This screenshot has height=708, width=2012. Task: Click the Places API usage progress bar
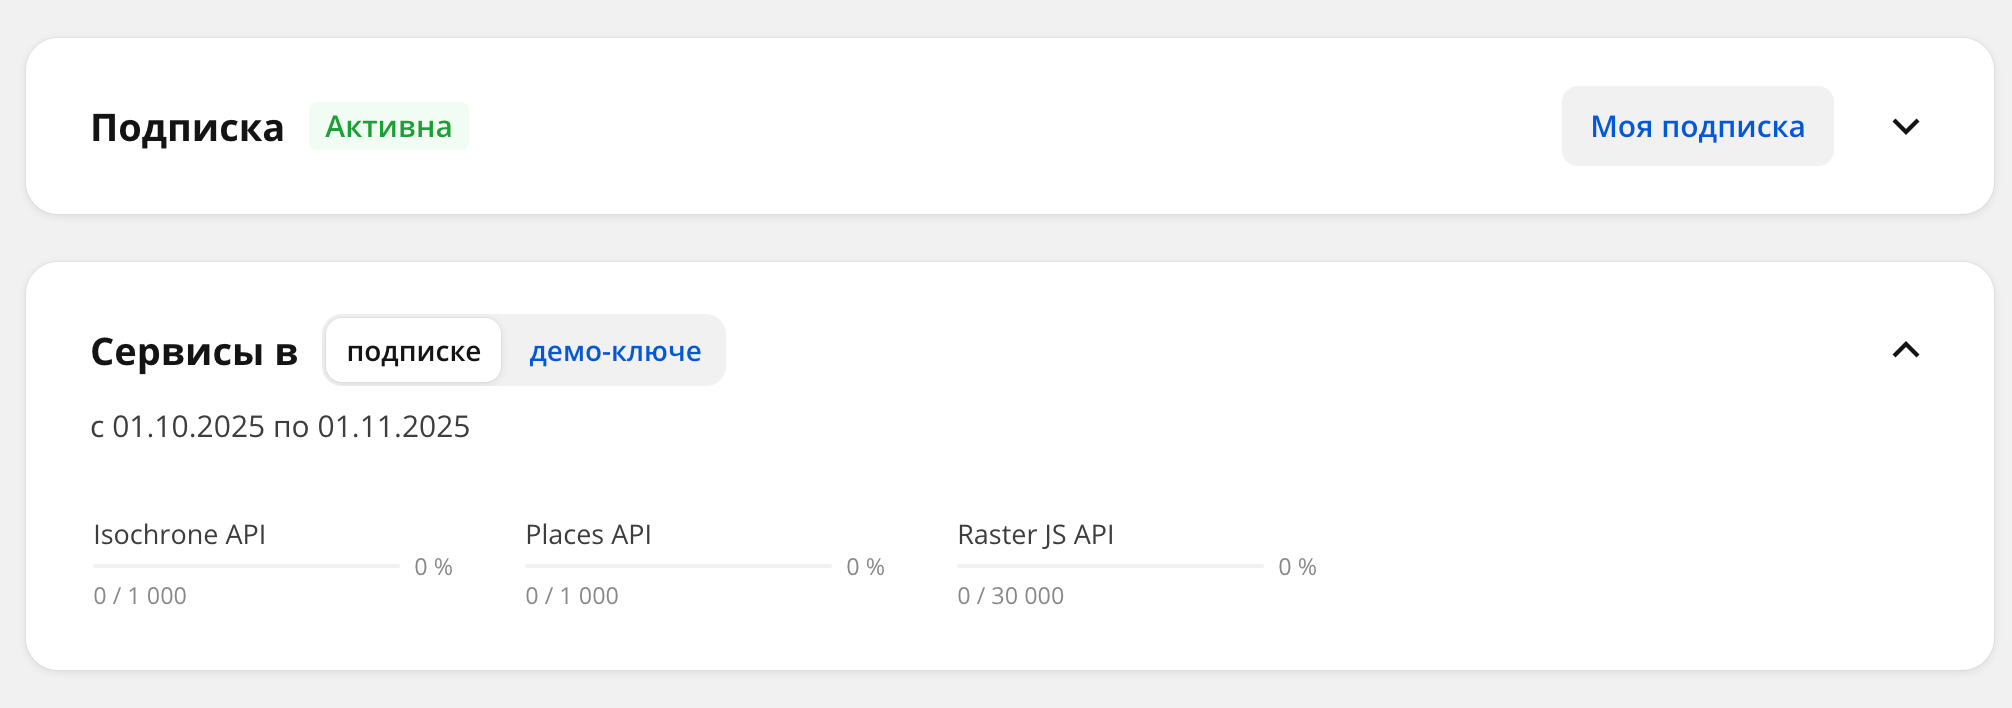pos(678,566)
